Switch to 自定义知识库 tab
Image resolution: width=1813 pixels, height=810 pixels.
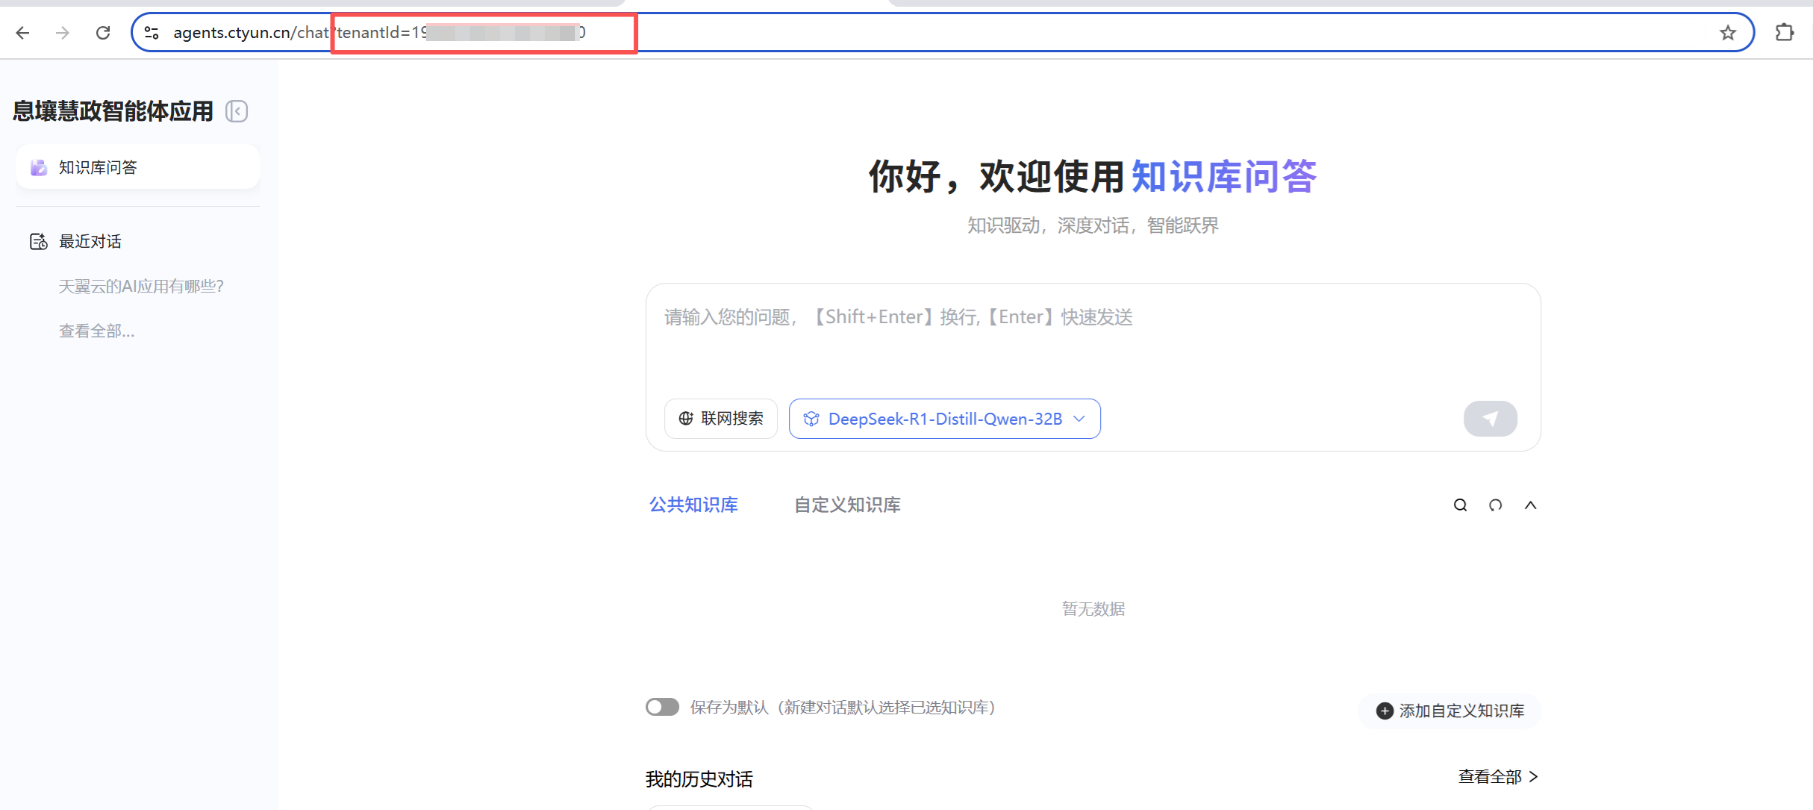tap(847, 505)
